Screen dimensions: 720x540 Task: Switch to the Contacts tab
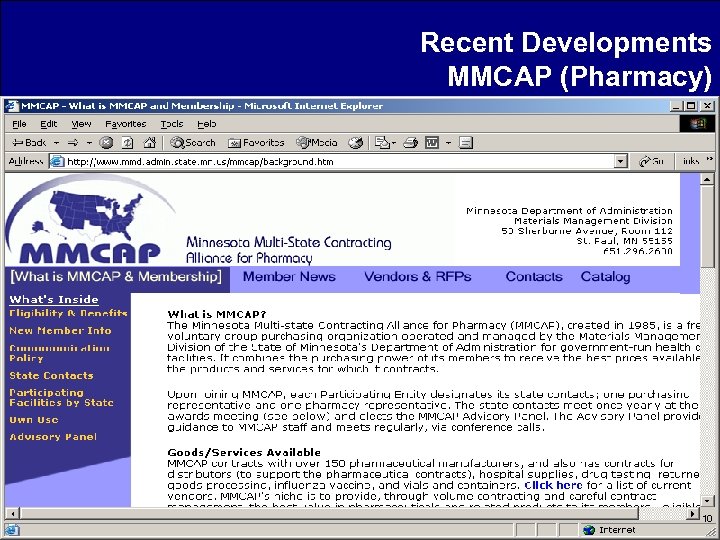(x=534, y=276)
